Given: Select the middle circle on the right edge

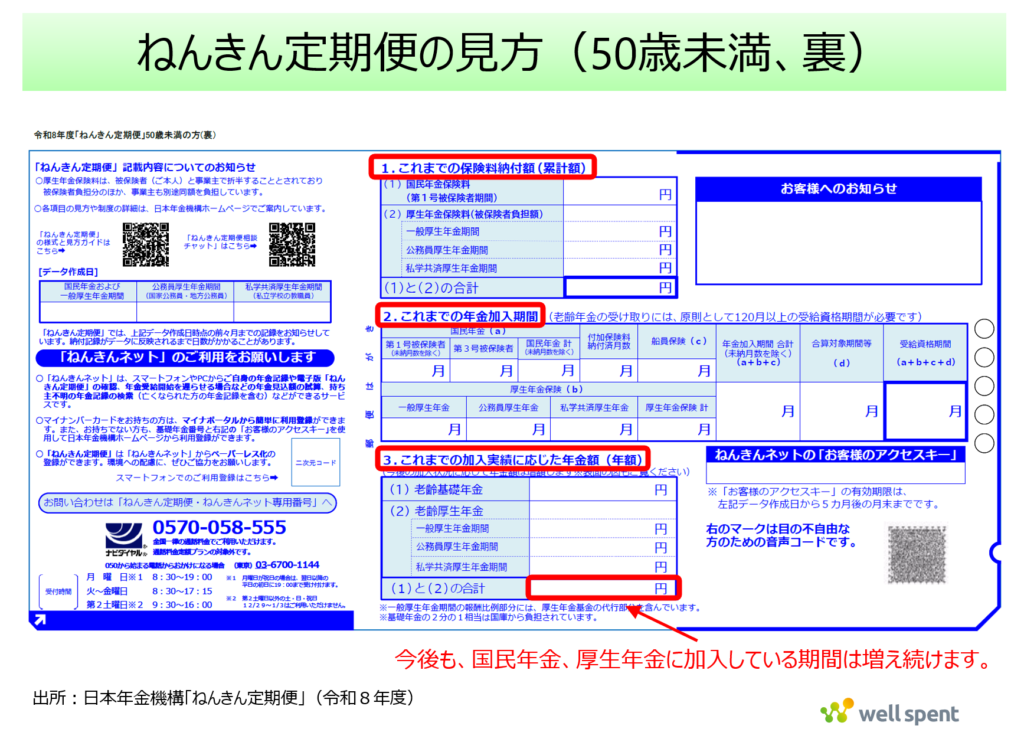Looking at the screenshot, I should (x=984, y=385).
